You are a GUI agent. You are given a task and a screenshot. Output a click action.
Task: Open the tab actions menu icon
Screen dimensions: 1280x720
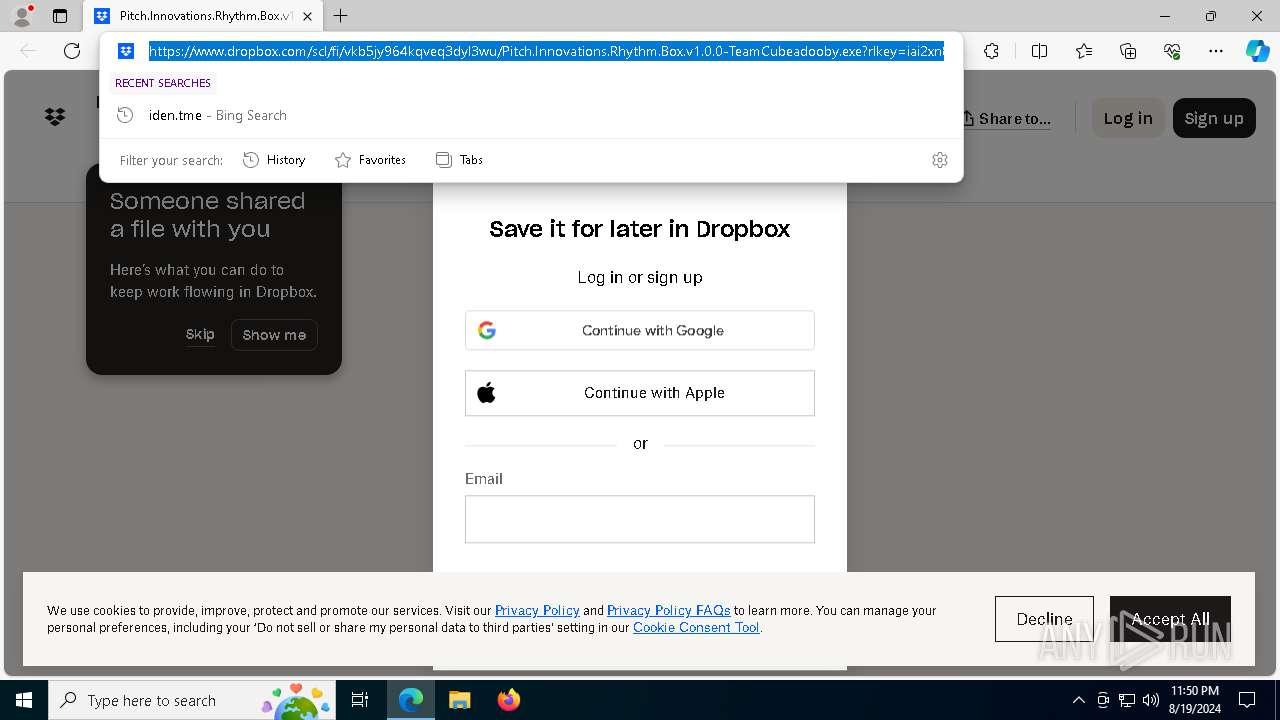(60, 16)
